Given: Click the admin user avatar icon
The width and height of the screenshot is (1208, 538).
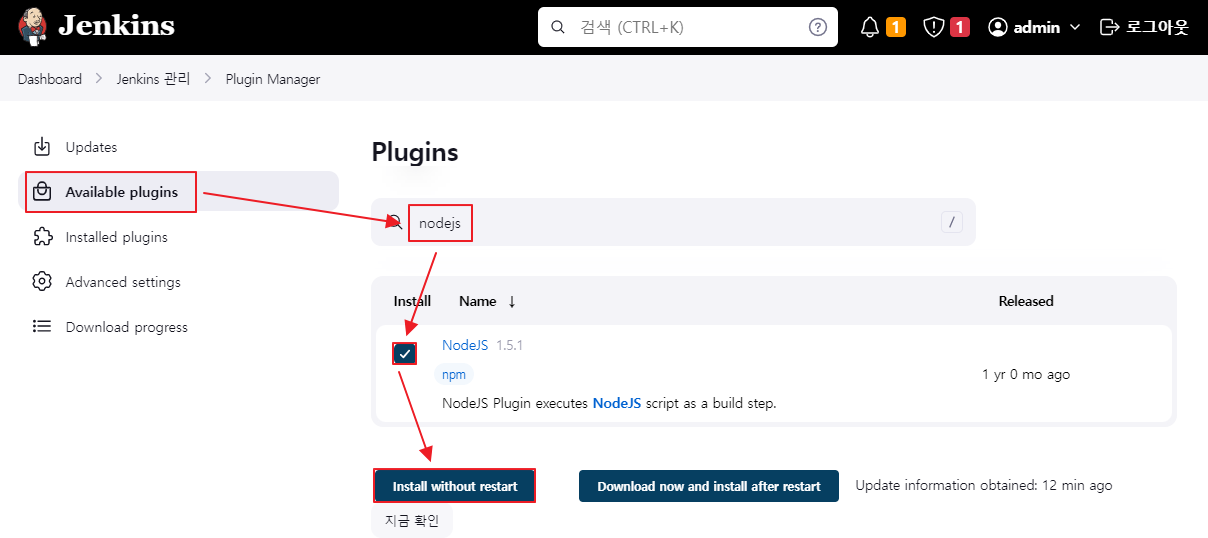Looking at the screenshot, I should 998,27.
